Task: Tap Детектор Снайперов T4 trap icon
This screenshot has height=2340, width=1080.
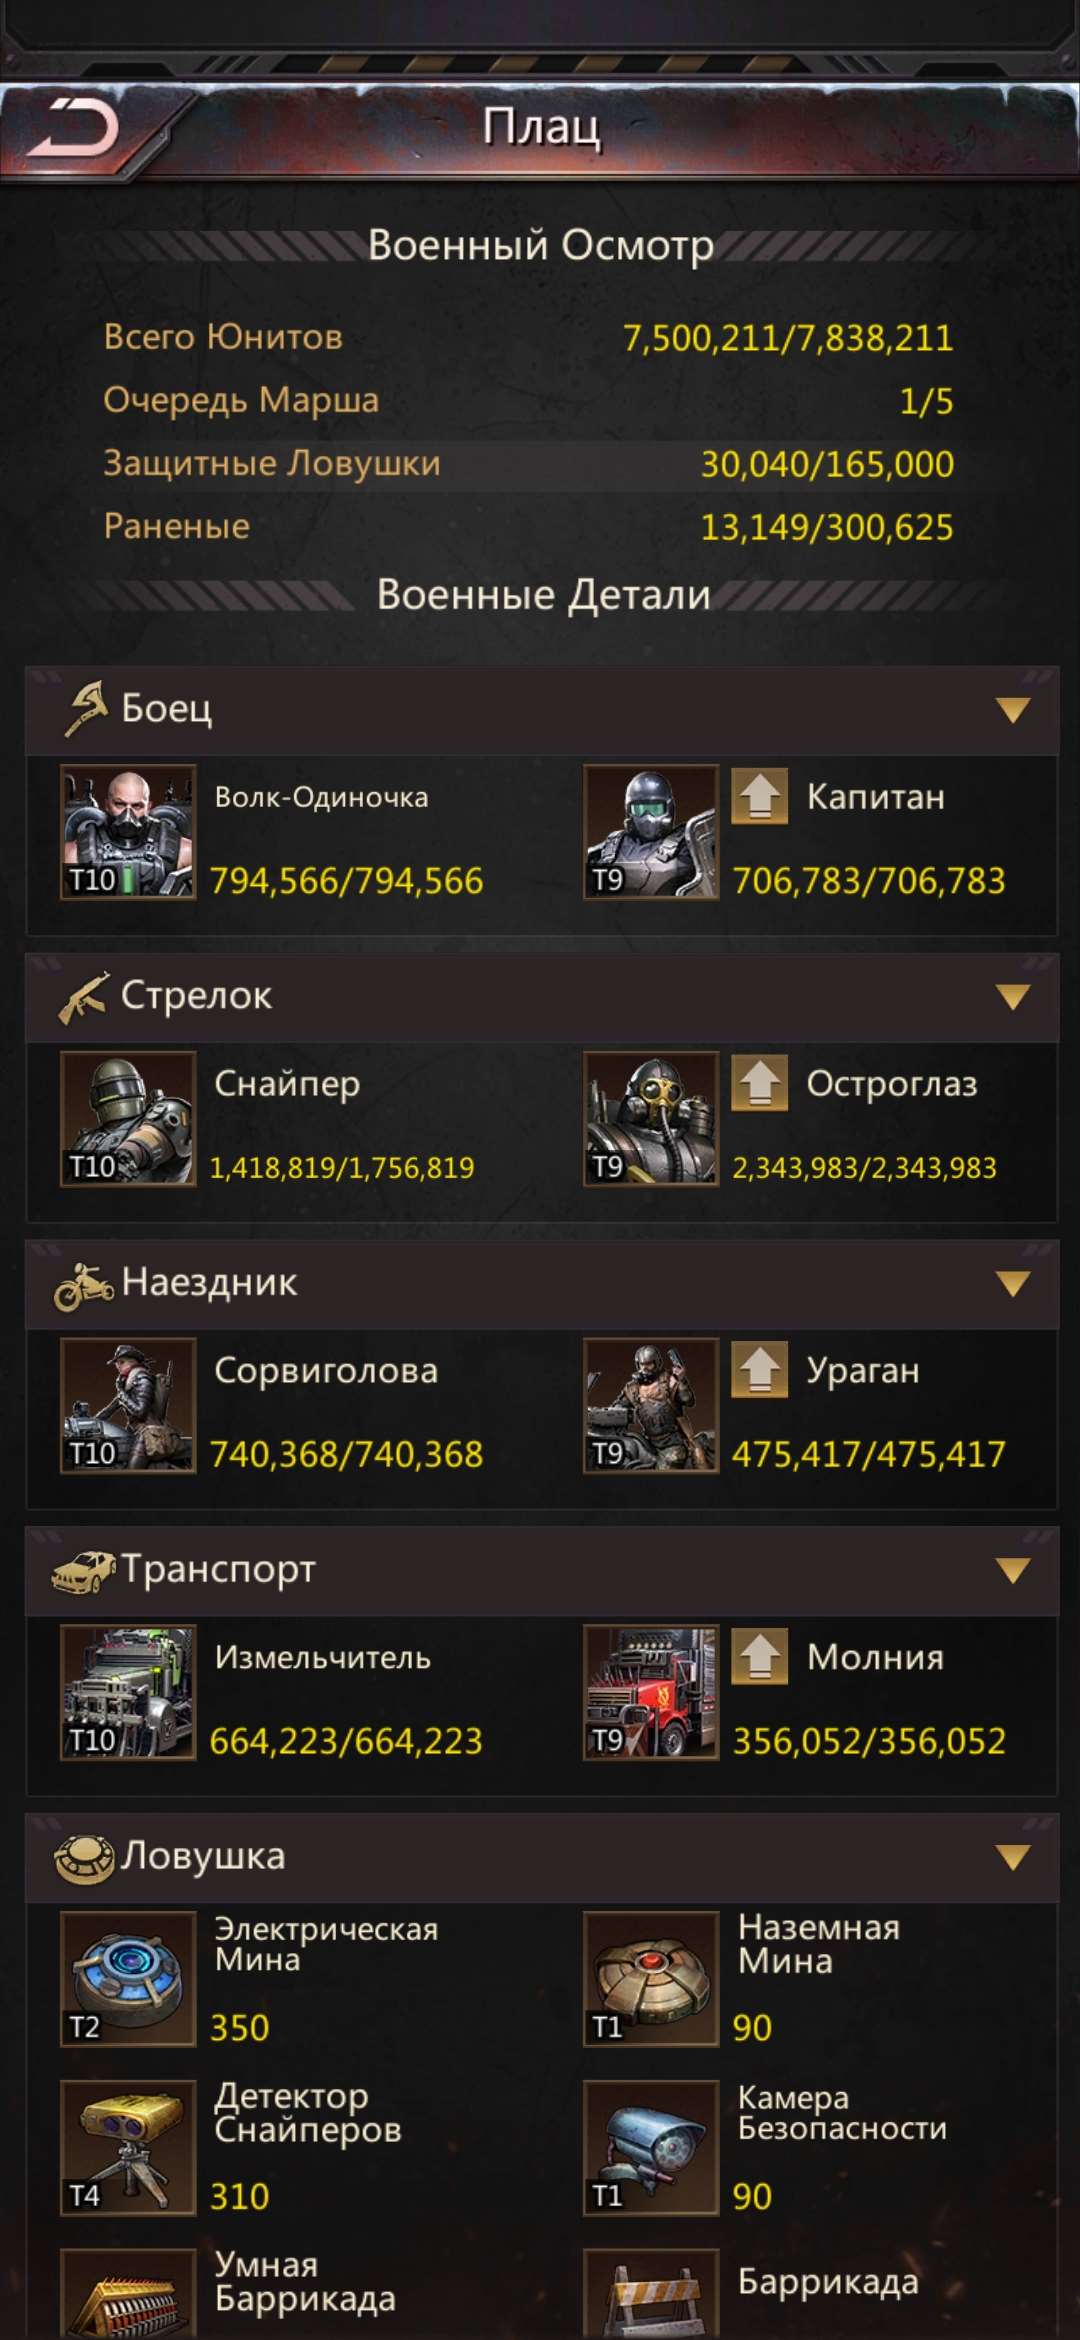Action: pos(128,2148)
